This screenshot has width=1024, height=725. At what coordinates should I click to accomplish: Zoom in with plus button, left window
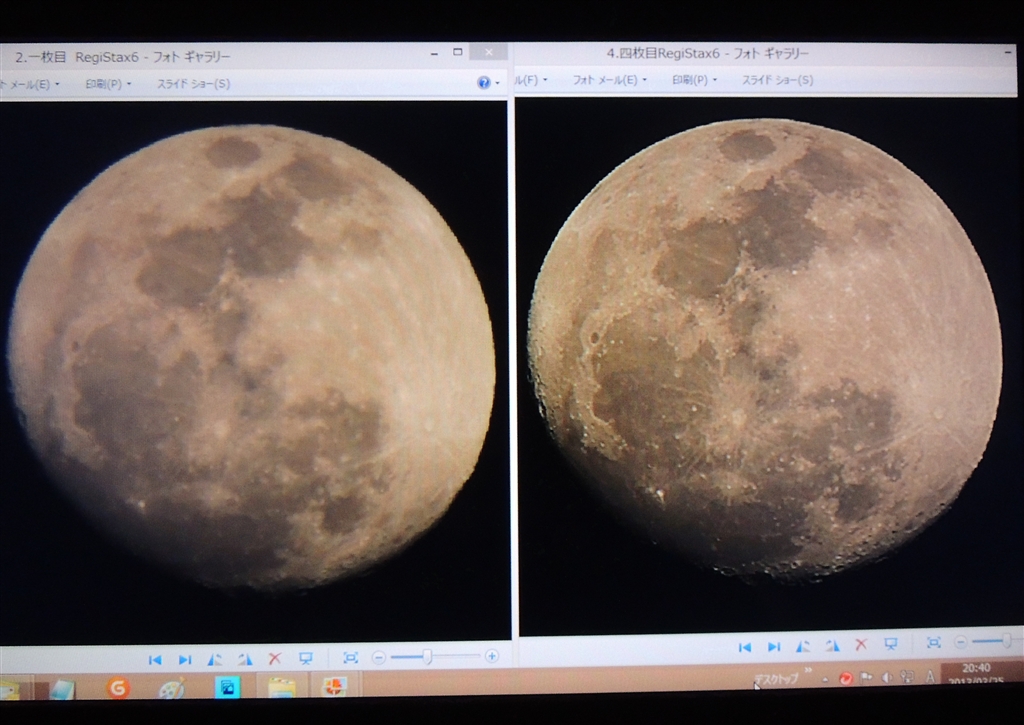pos(492,656)
